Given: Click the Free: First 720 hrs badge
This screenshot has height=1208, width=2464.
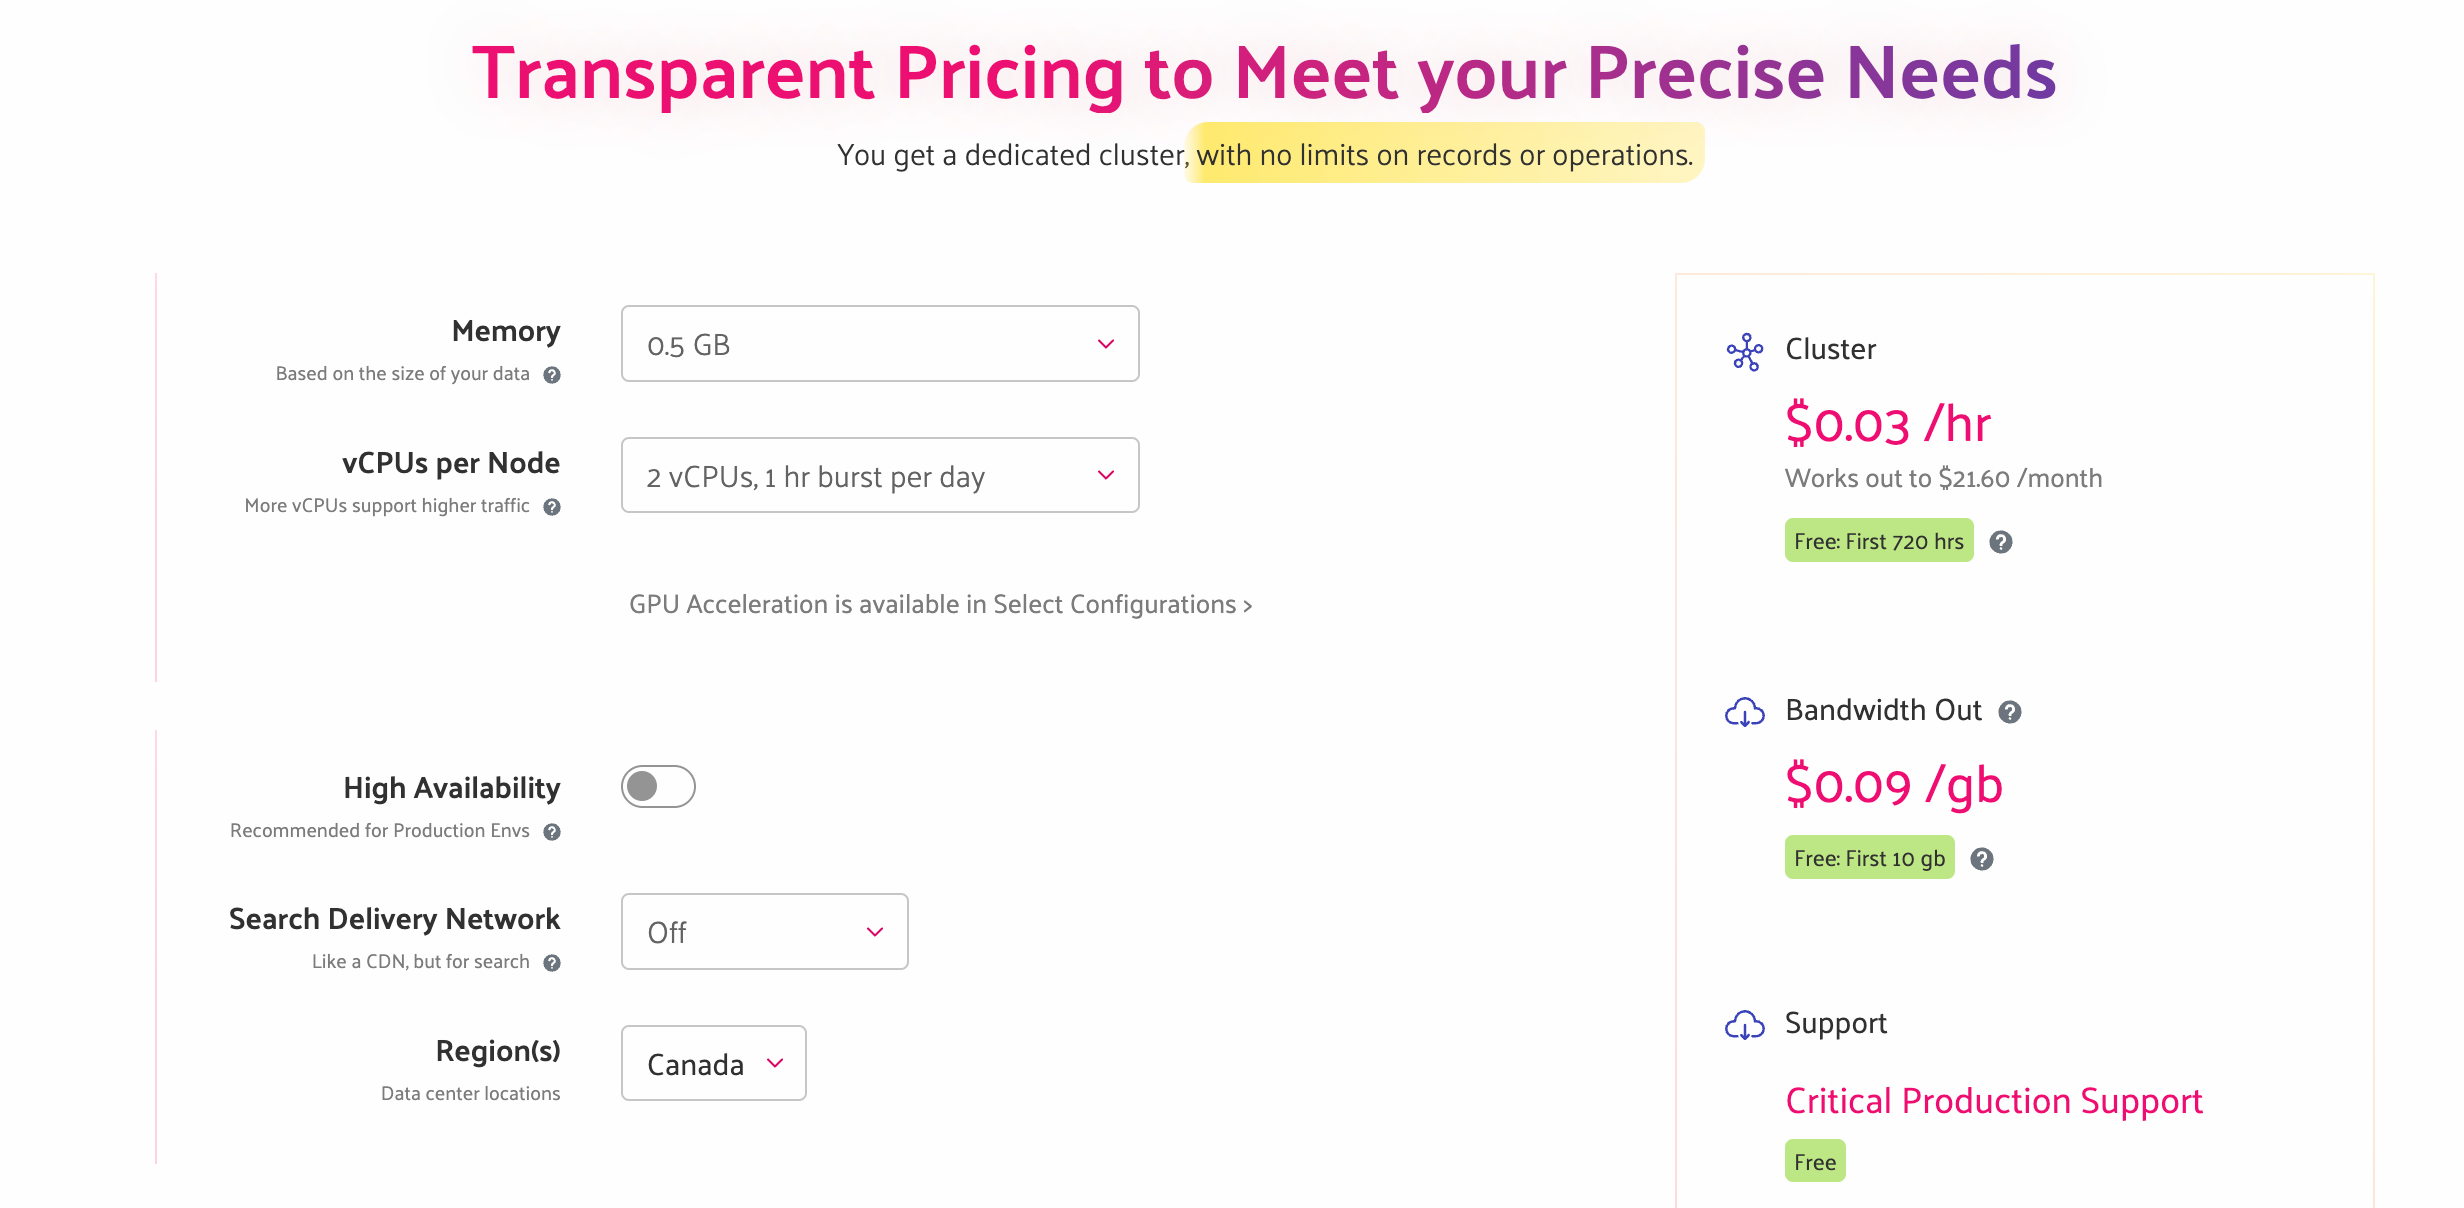Looking at the screenshot, I should click(1879, 541).
